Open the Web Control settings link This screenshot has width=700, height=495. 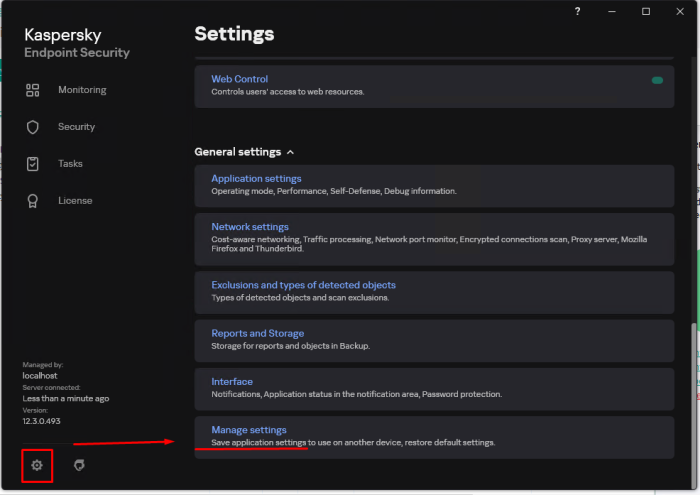pos(239,79)
